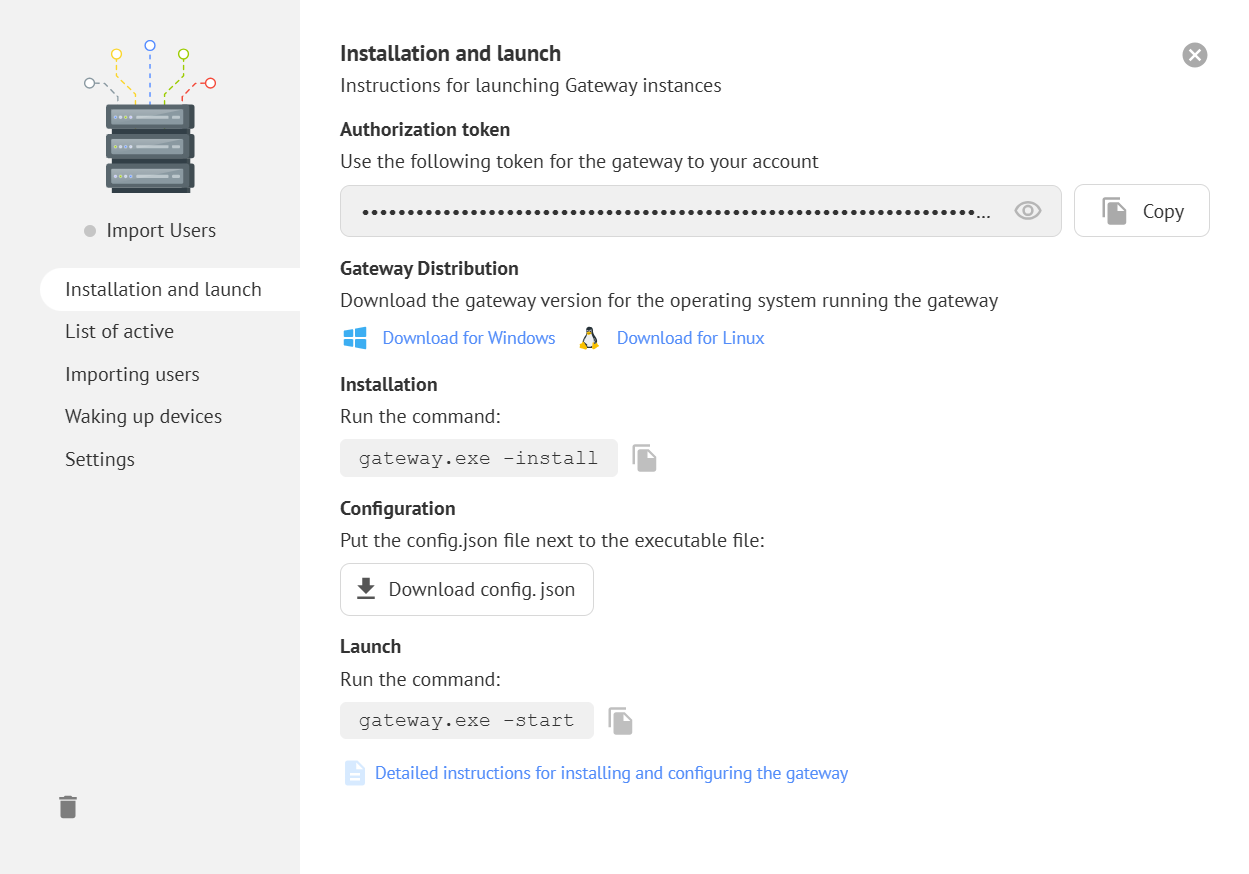Image resolution: width=1249 pixels, height=874 pixels.
Task: Copy the gateway.exe -install command
Action: [x=645, y=458]
